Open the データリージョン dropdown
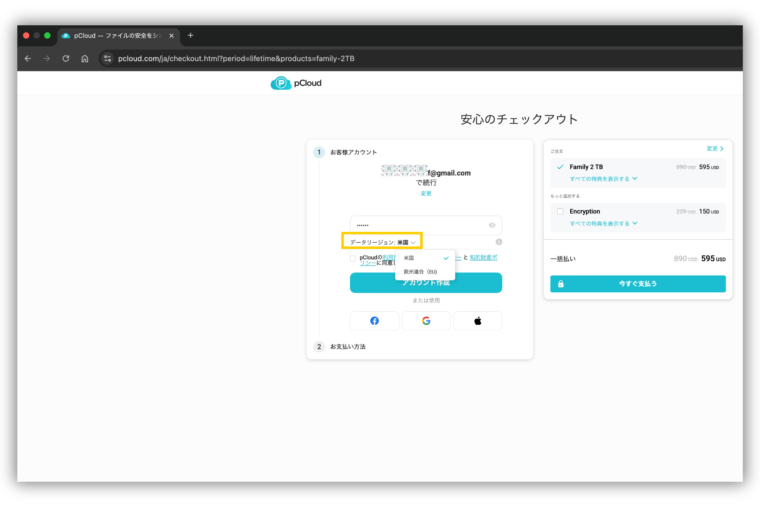Image resolution: width=760 pixels, height=507 pixels. (x=382, y=242)
